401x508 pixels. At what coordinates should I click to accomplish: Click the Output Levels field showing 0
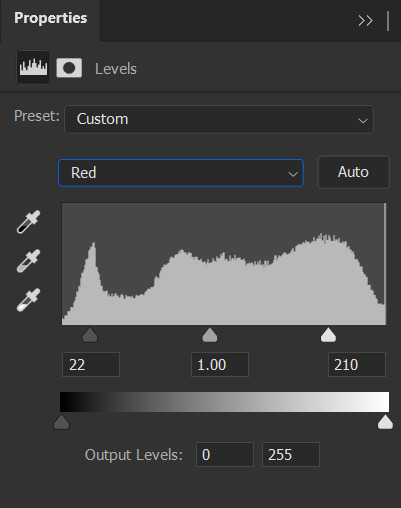(225, 454)
